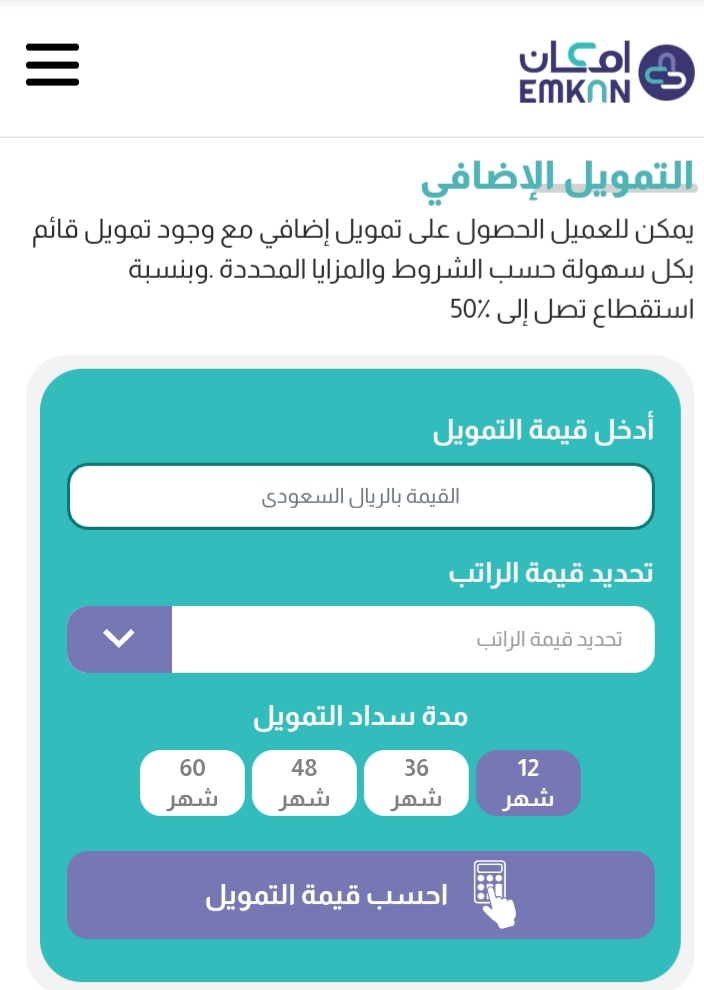Choose the 60 شهر repayment option
This screenshot has height=990, width=704.
coord(192,783)
